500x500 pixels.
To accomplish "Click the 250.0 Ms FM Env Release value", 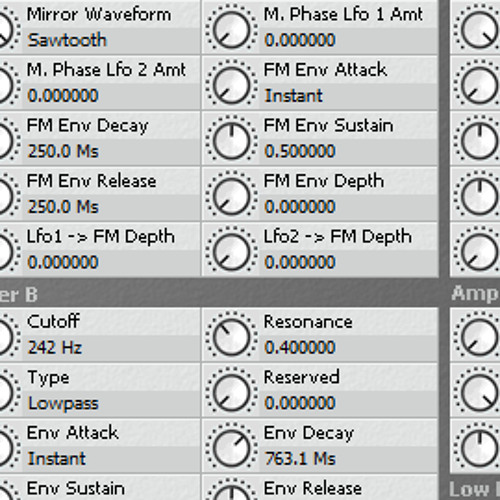I will (63, 207).
